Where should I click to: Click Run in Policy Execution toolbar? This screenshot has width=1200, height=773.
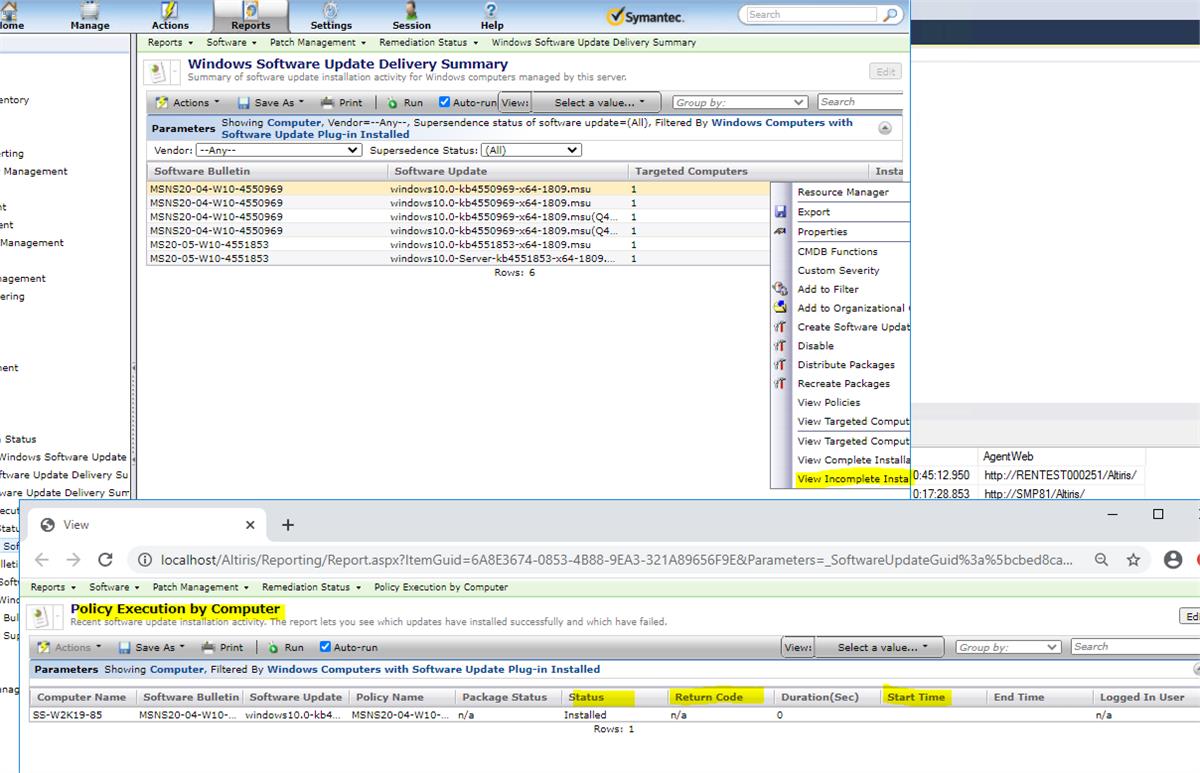tap(285, 647)
